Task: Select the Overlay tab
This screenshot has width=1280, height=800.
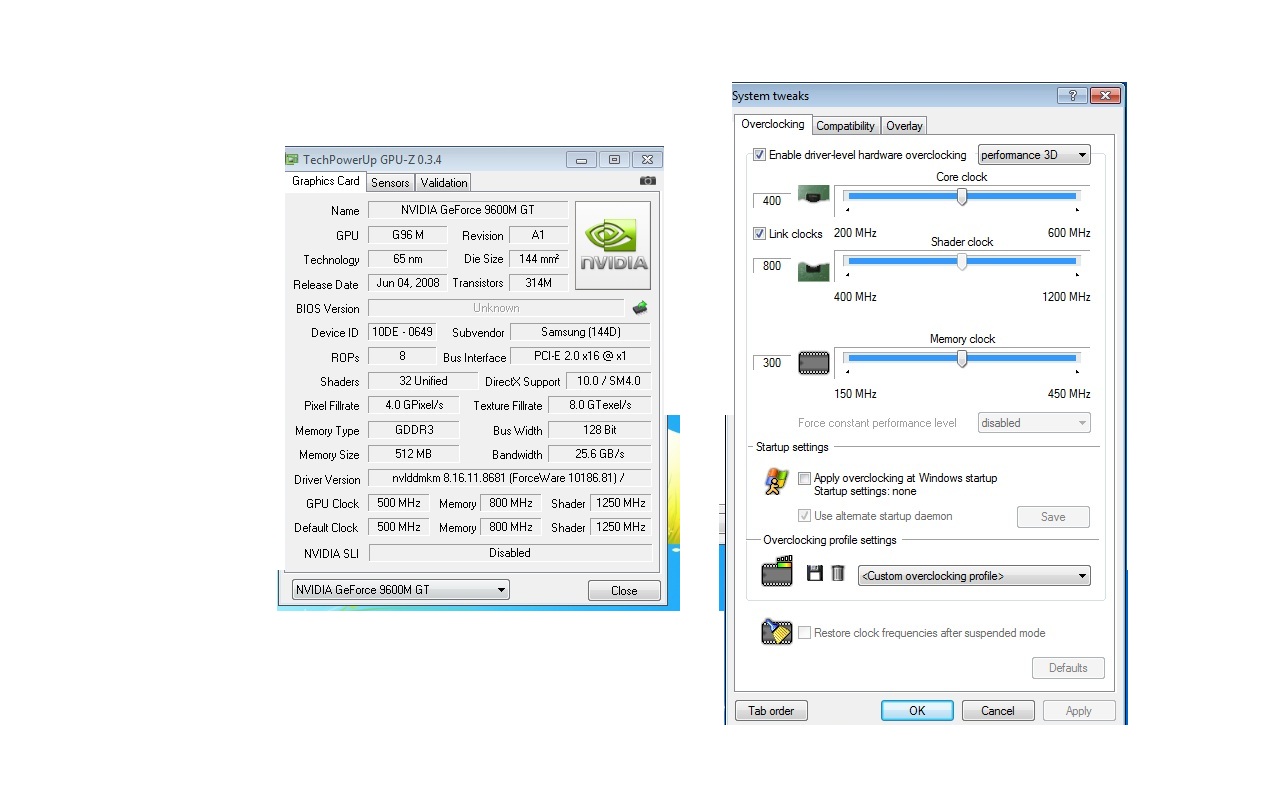Action: coord(904,126)
